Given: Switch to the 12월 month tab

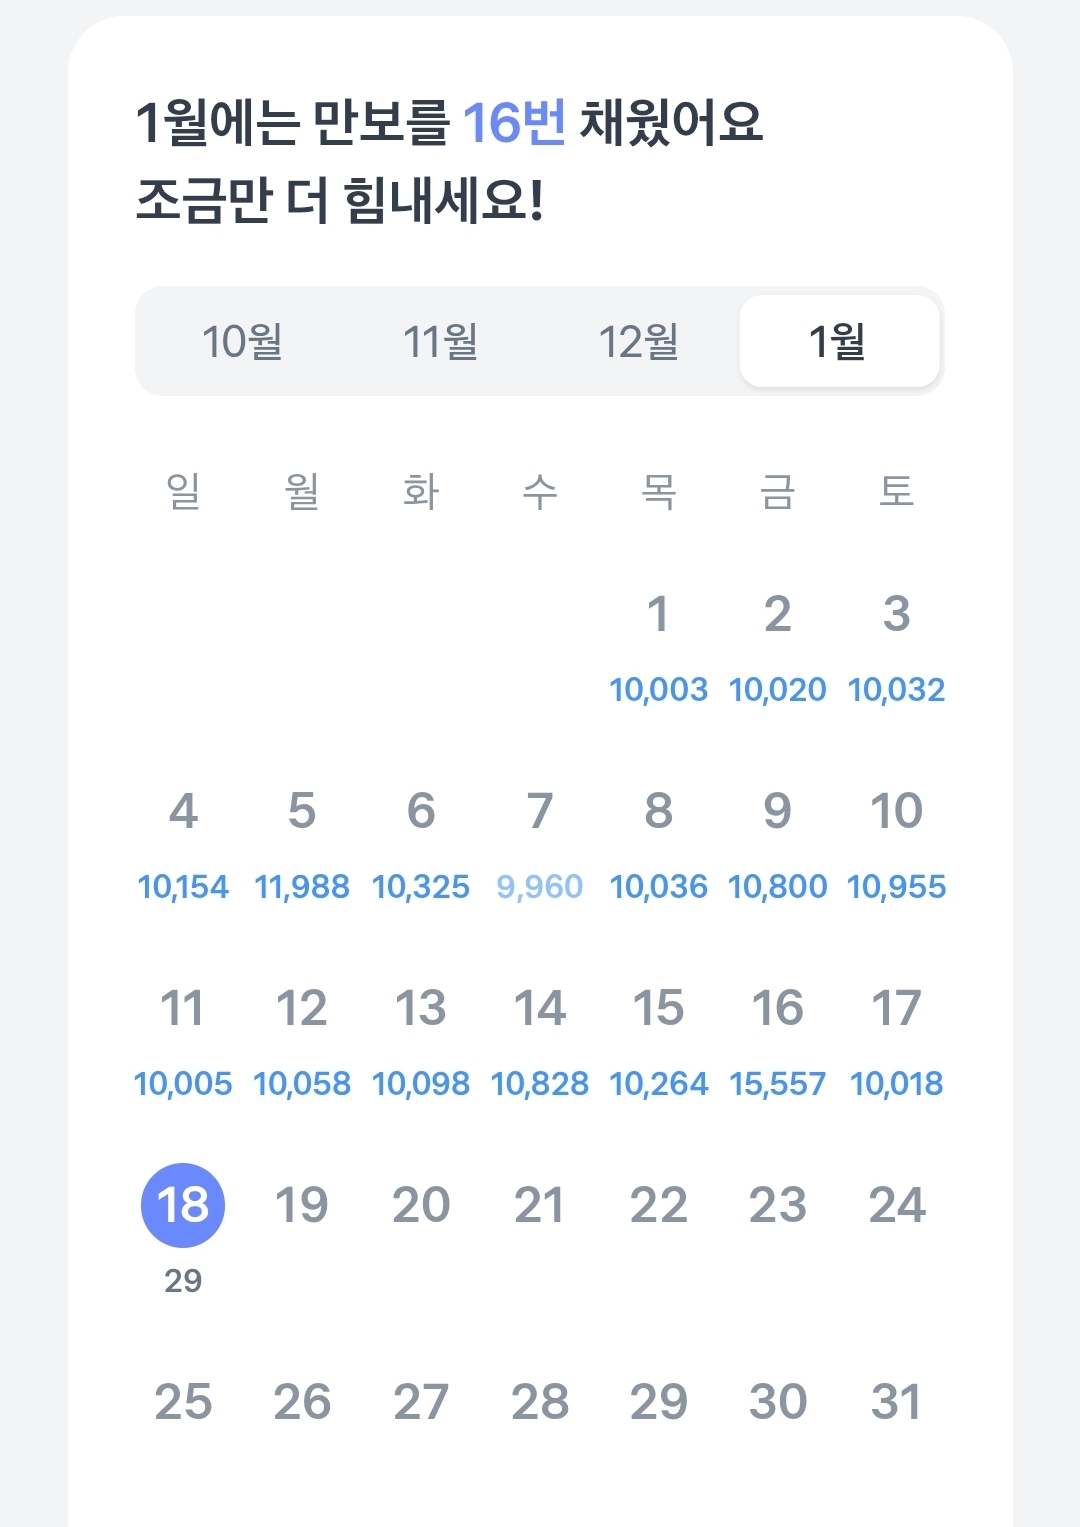Looking at the screenshot, I should click(x=639, y=341).
